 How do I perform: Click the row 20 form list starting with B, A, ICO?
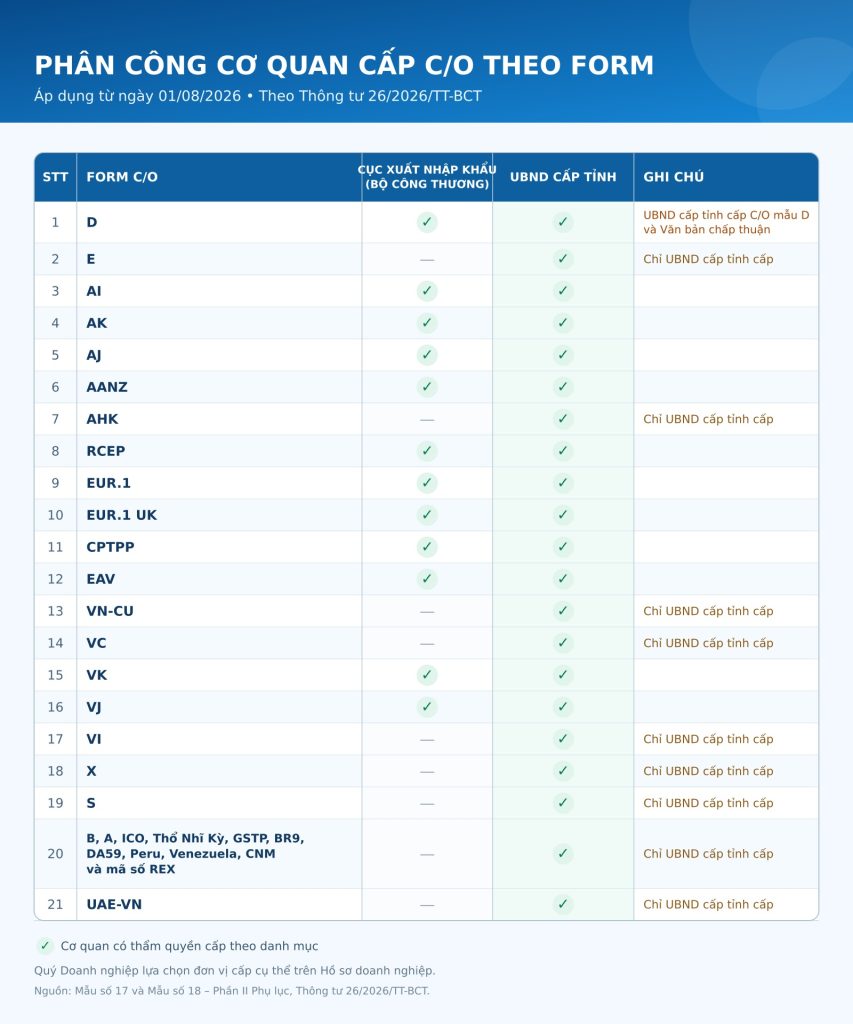click(195, 854)
